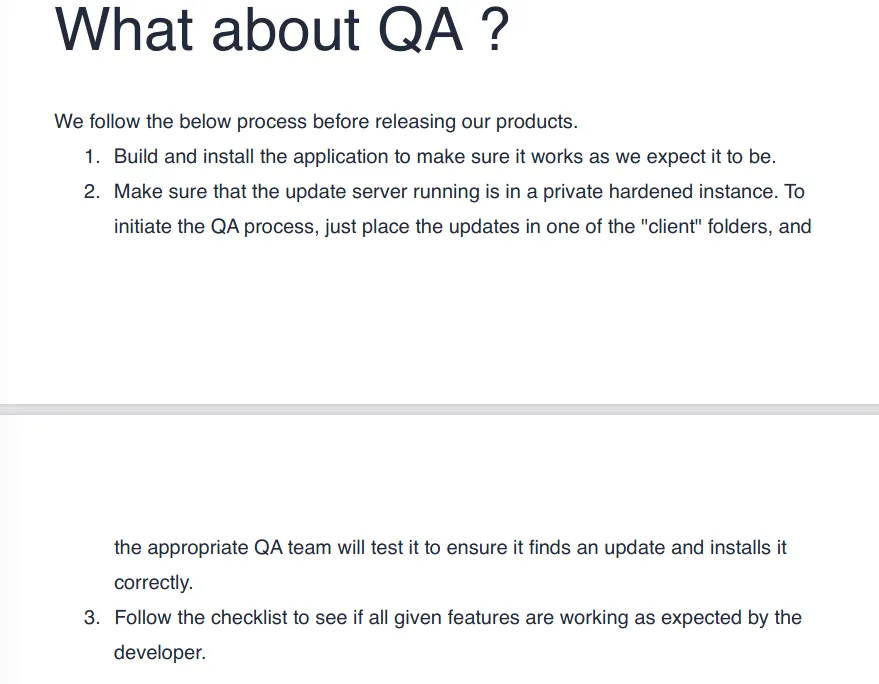
Task: Click the list number "2."
Action: pyautogui.click(x=92, y=192)
